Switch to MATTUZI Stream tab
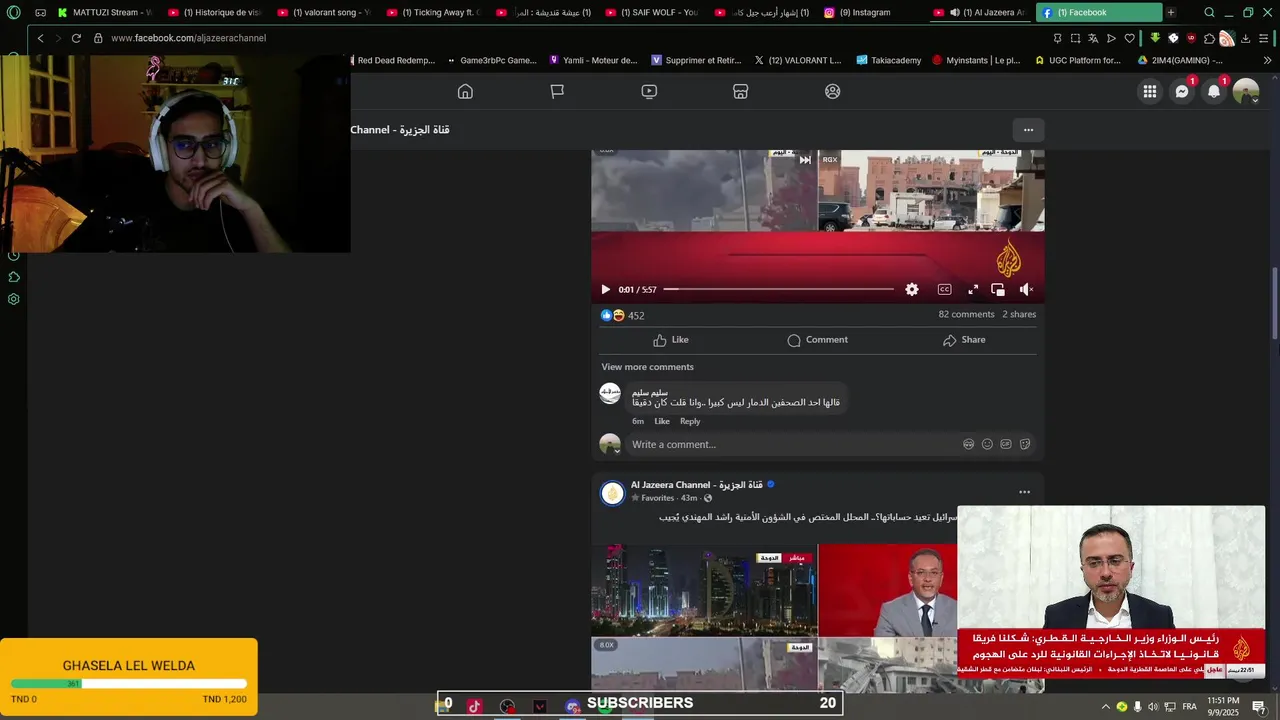The height and width of the screenshot is (720, 1280). [x=104, y=13]
